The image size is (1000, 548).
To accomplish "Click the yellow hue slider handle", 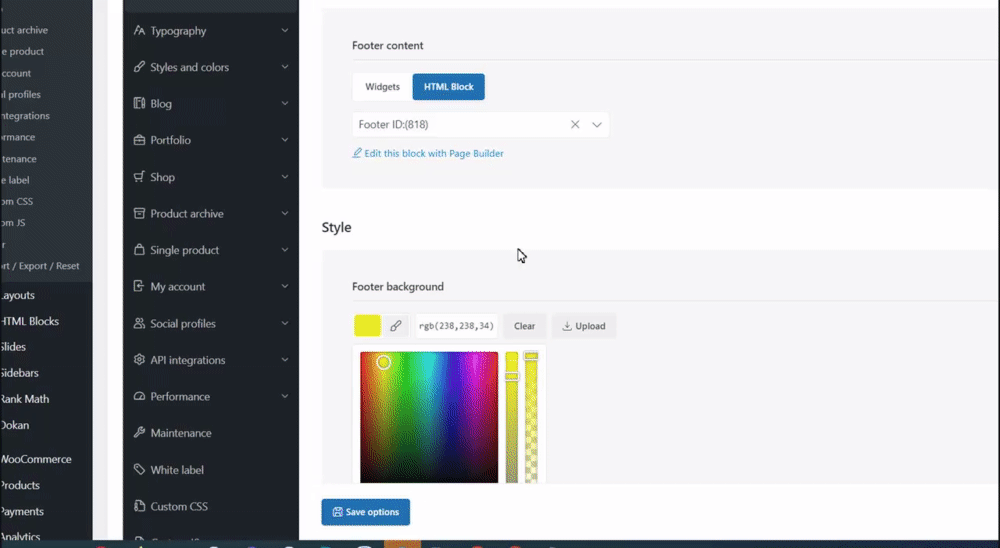I will [x=512, y=376].
